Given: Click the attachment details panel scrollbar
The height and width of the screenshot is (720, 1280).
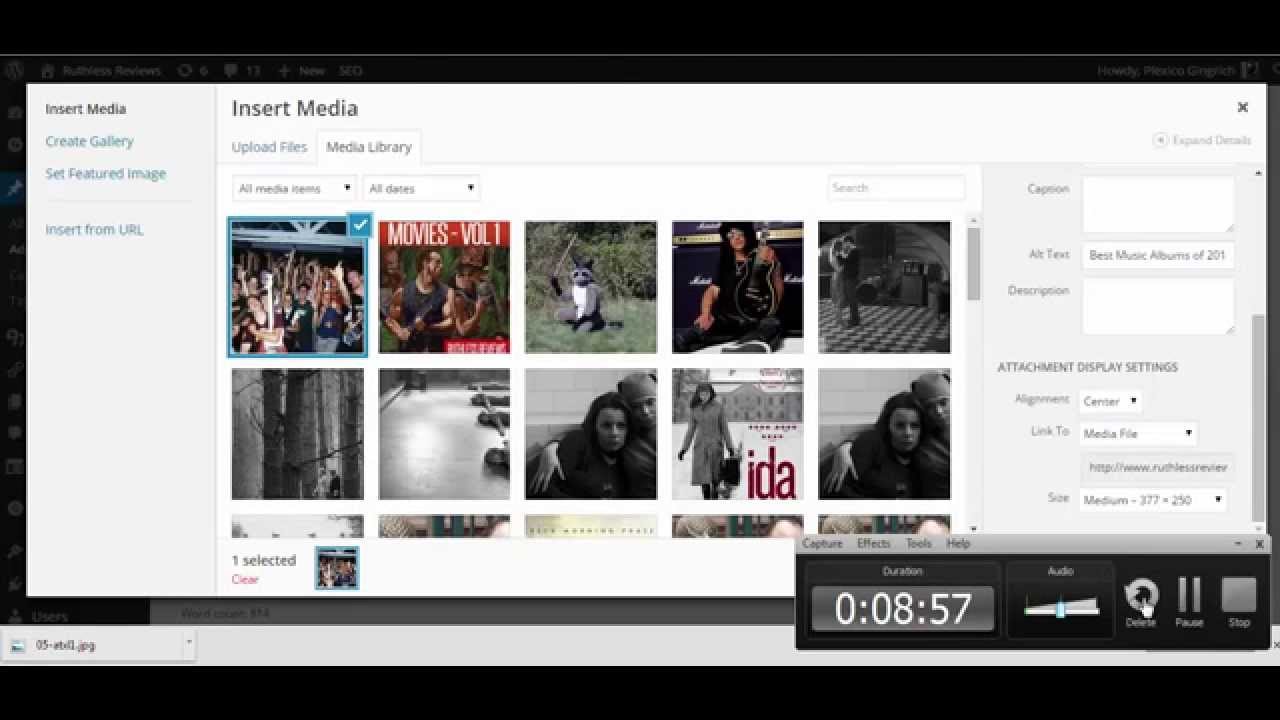Looking at the screenshot, I should (x=1258, y=416).
